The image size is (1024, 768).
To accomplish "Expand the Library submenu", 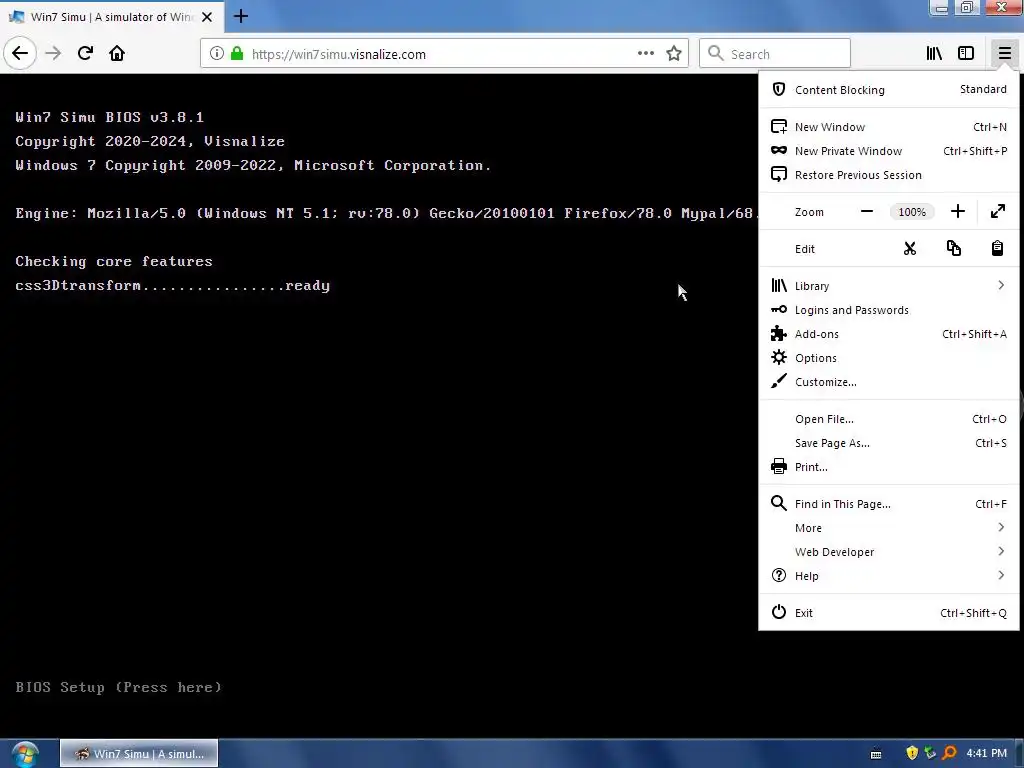I will pos(888,286).
